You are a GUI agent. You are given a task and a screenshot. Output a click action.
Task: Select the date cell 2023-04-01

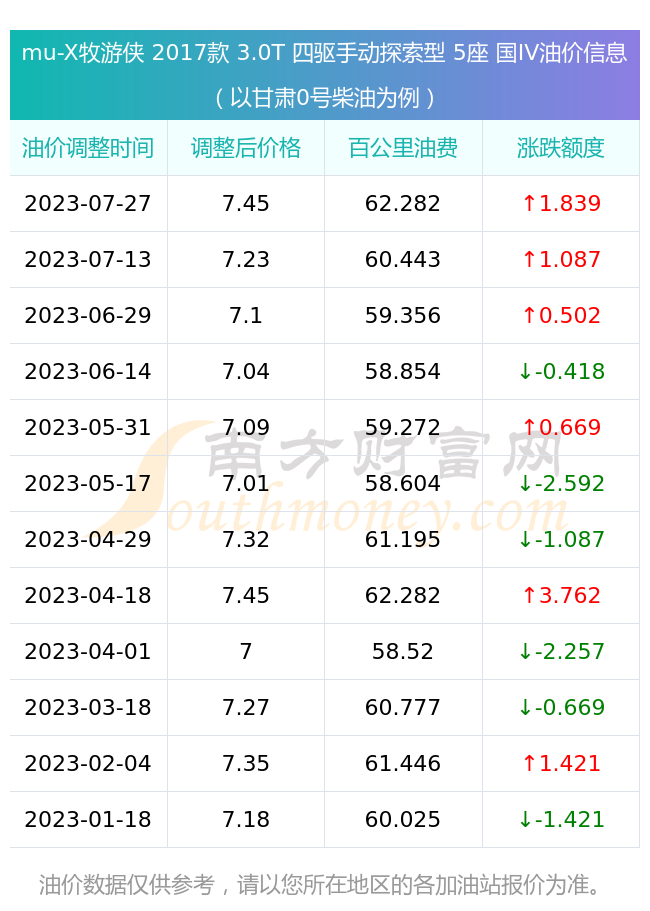coord(88,651)
